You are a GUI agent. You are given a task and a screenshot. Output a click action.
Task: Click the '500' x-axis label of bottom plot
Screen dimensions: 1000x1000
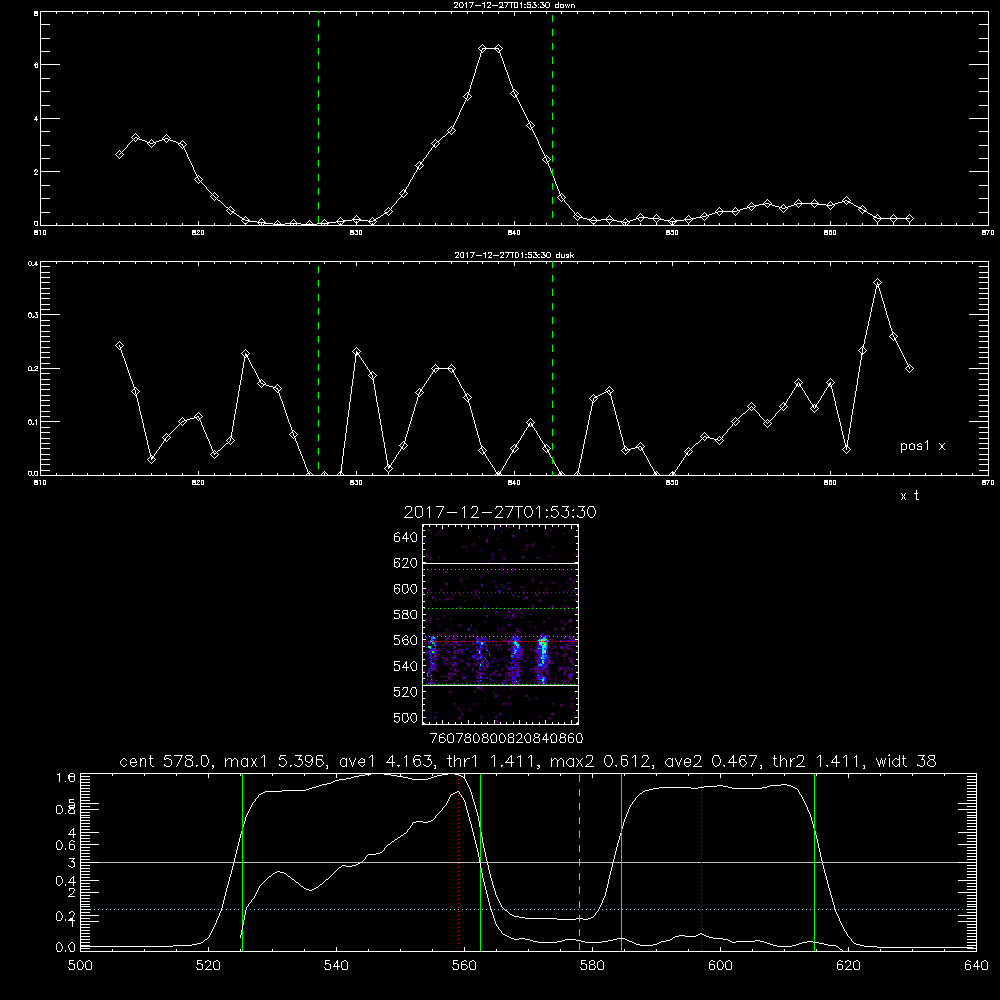80,966
